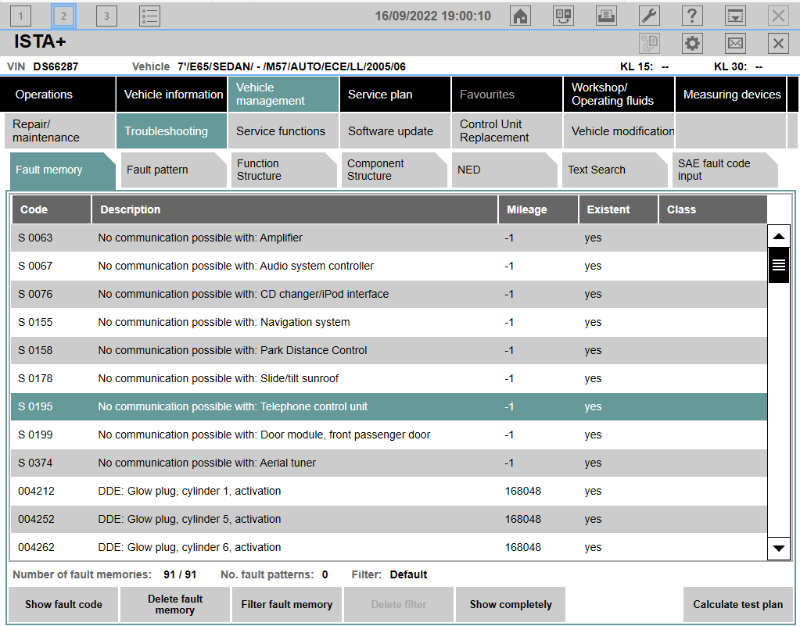
Task: Select Repair/maintenance submenu
Action: pos(60,131)
